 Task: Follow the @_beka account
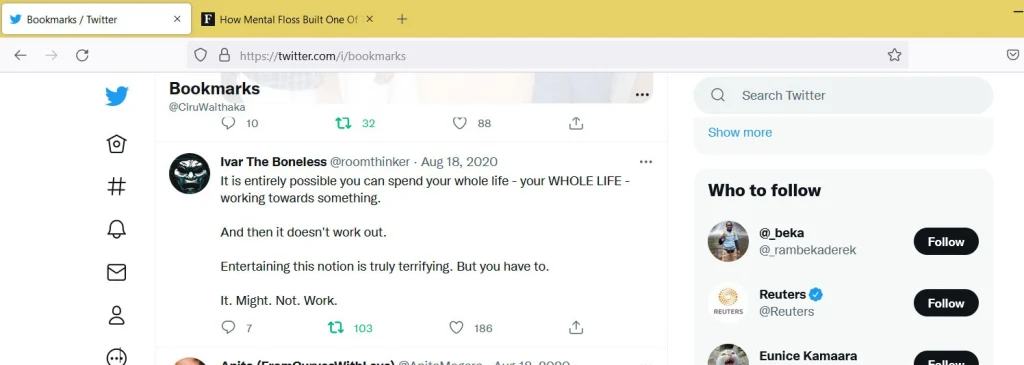click(x=946, y=242)
